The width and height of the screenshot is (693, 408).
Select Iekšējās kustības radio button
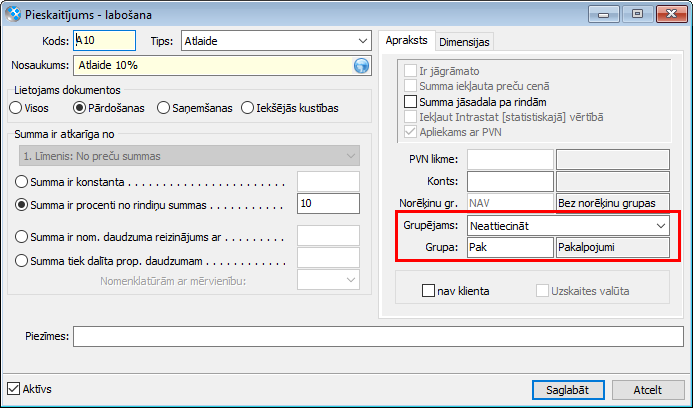tap(247, 107)
